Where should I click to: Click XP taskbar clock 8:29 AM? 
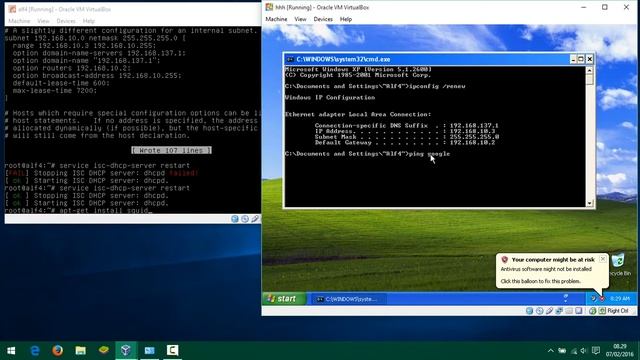click(x=620, y=299)
